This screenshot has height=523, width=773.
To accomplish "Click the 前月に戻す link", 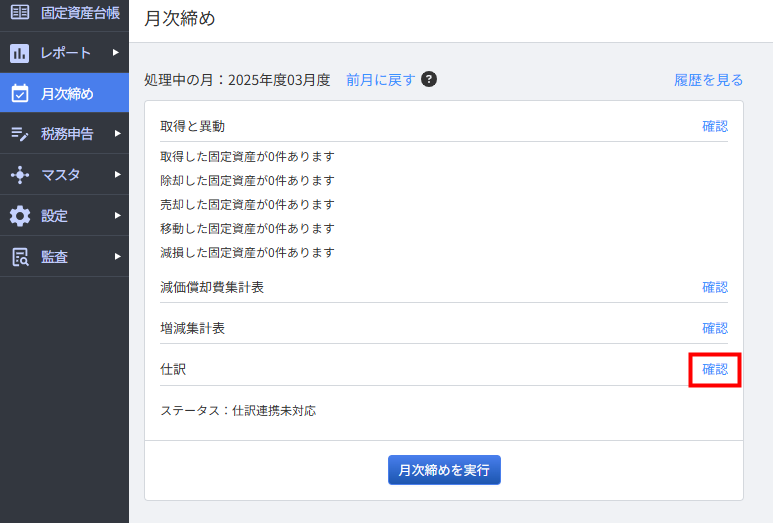I will (x=380, y=80).
